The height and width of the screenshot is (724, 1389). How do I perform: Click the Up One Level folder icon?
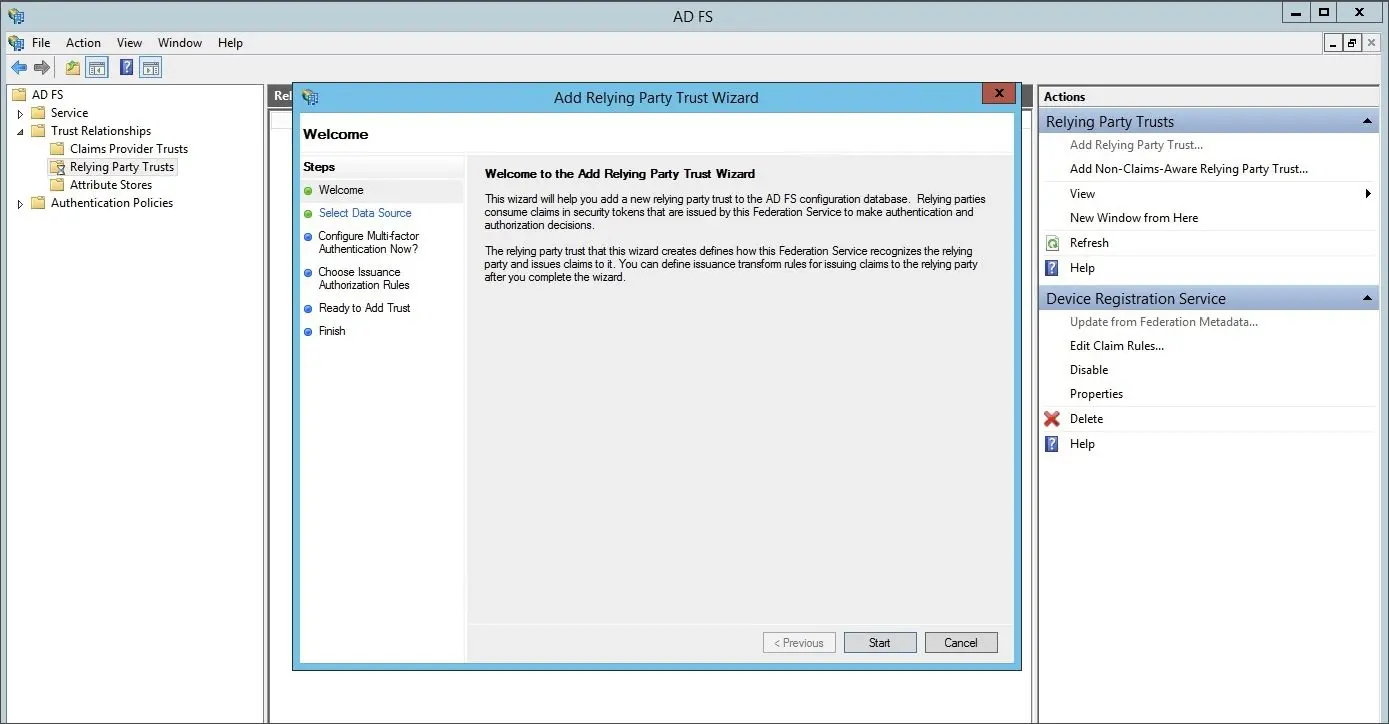coord(72,68)
